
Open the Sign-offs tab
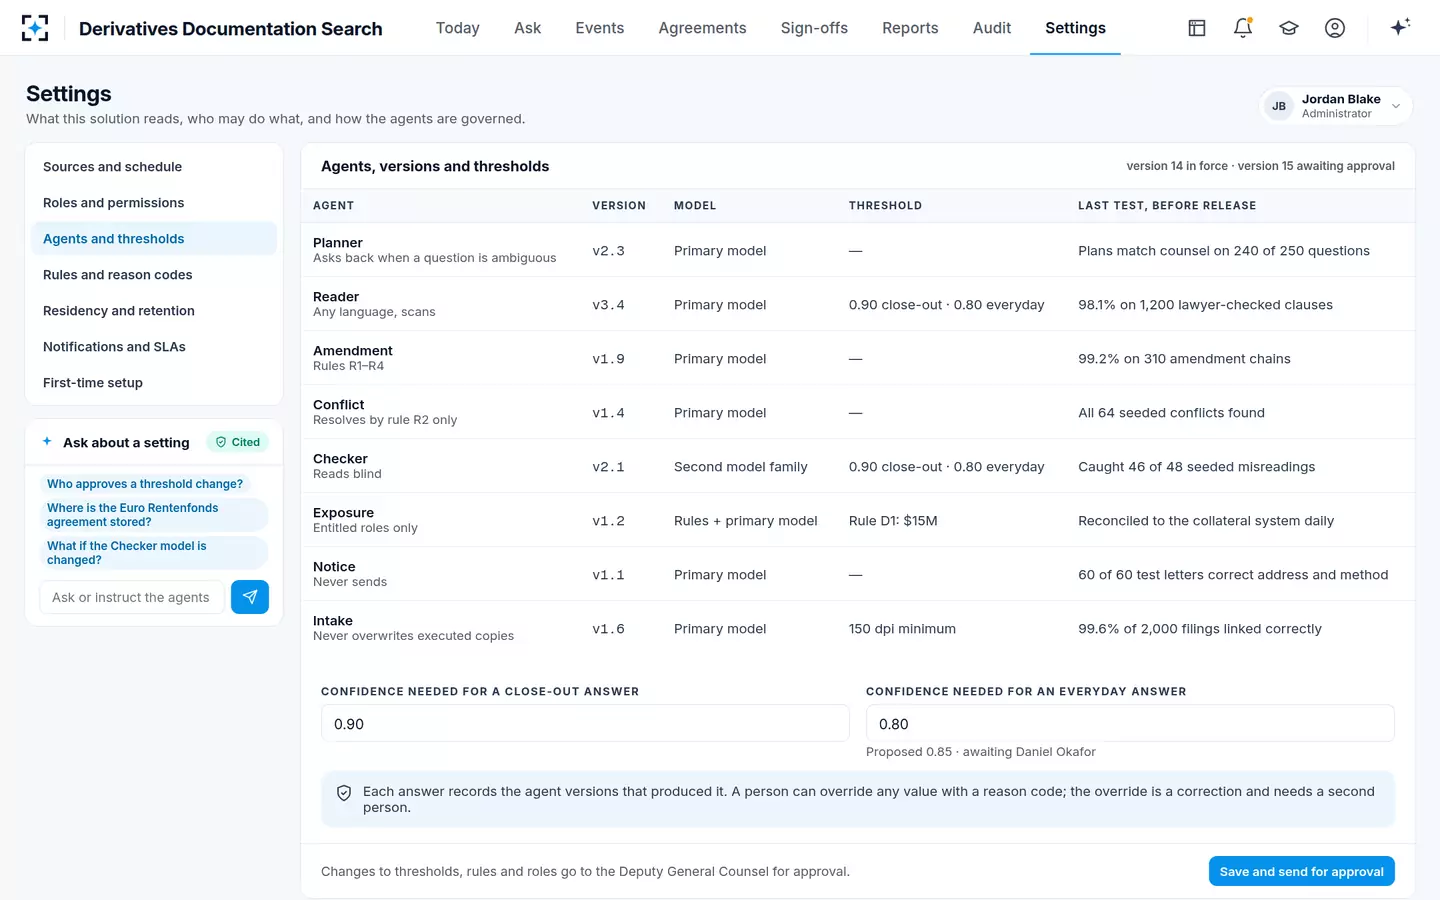[814, 28]
